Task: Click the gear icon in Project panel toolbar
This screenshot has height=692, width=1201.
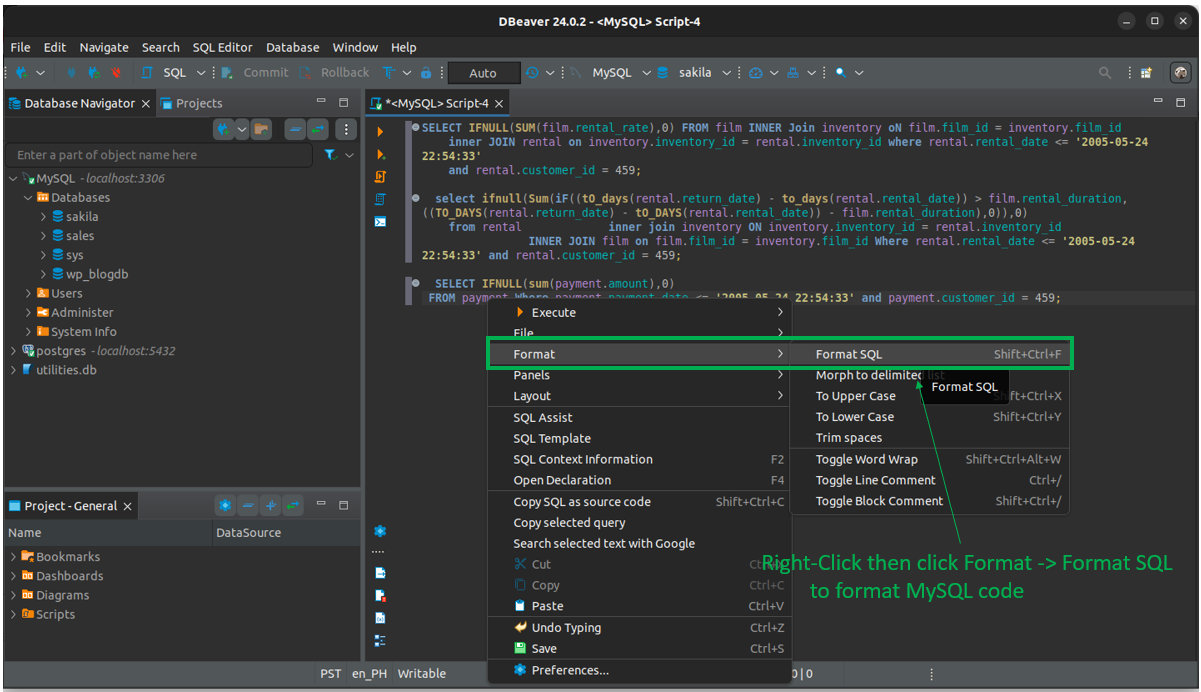Action: (225, 506)
